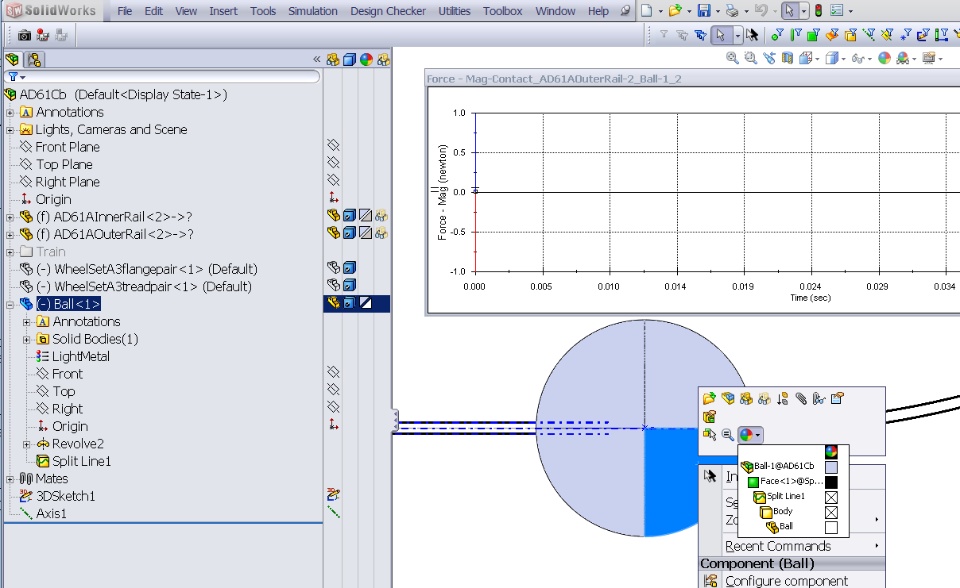Image resolution: width=960 pixels, height=588 pixels.
Task: Toggle hide/show for AD61AOuterRail<2>
Action: (x=333, y=233)
